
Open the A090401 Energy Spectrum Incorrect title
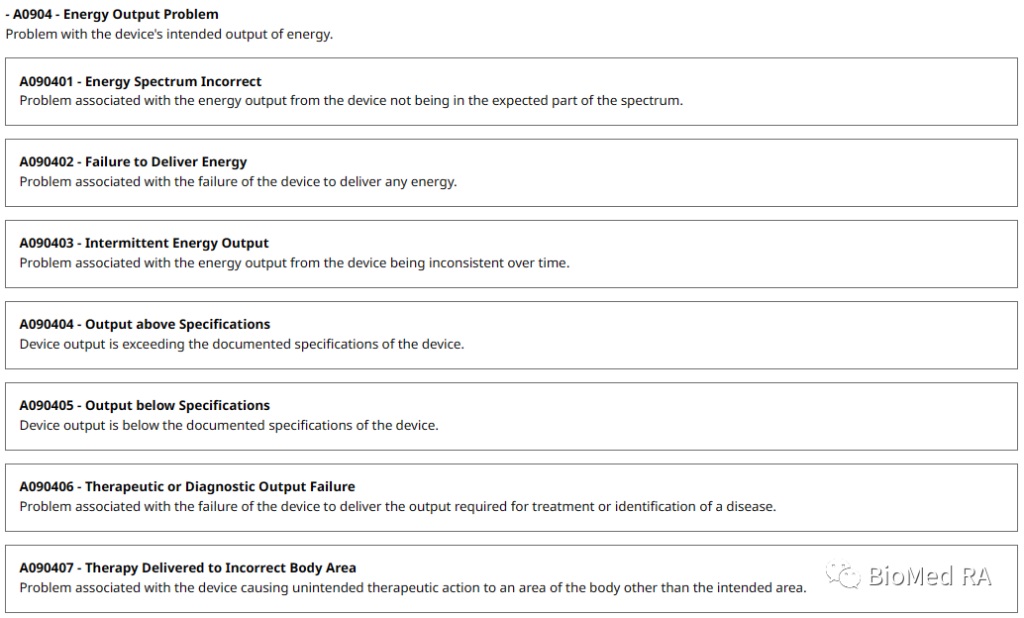(x=140, y=82)
